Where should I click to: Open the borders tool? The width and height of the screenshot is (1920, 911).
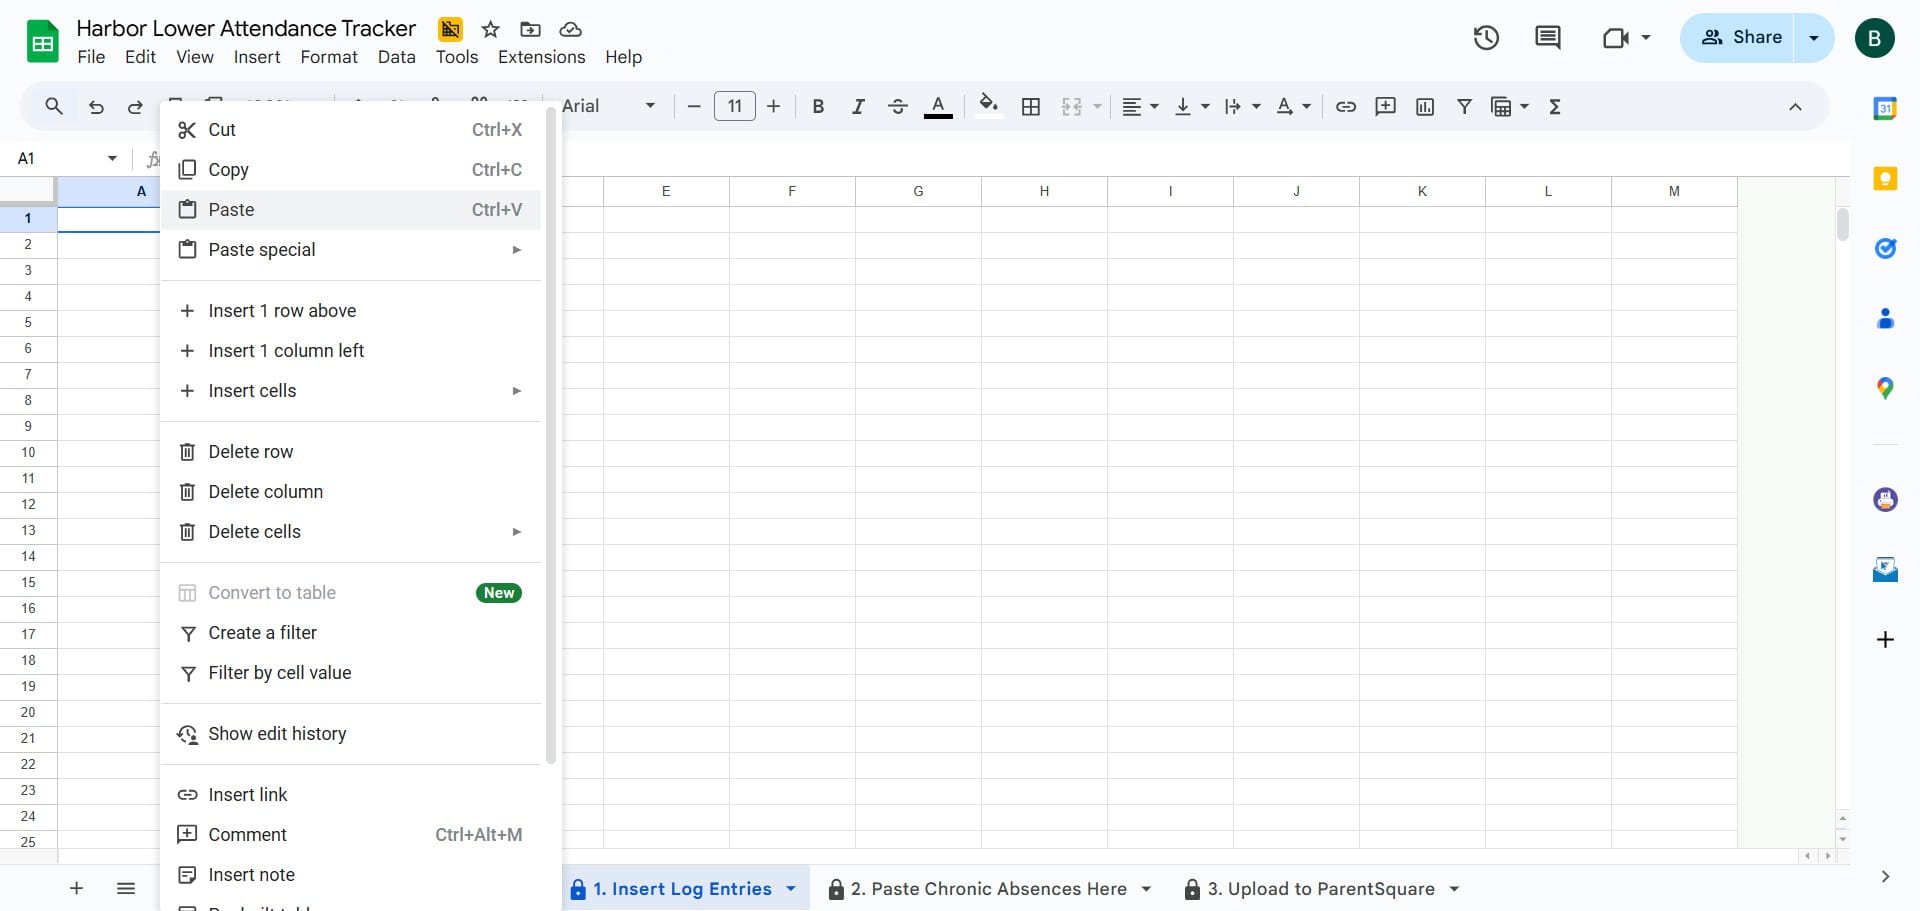pyautogui.click(x=1031, y=106)
